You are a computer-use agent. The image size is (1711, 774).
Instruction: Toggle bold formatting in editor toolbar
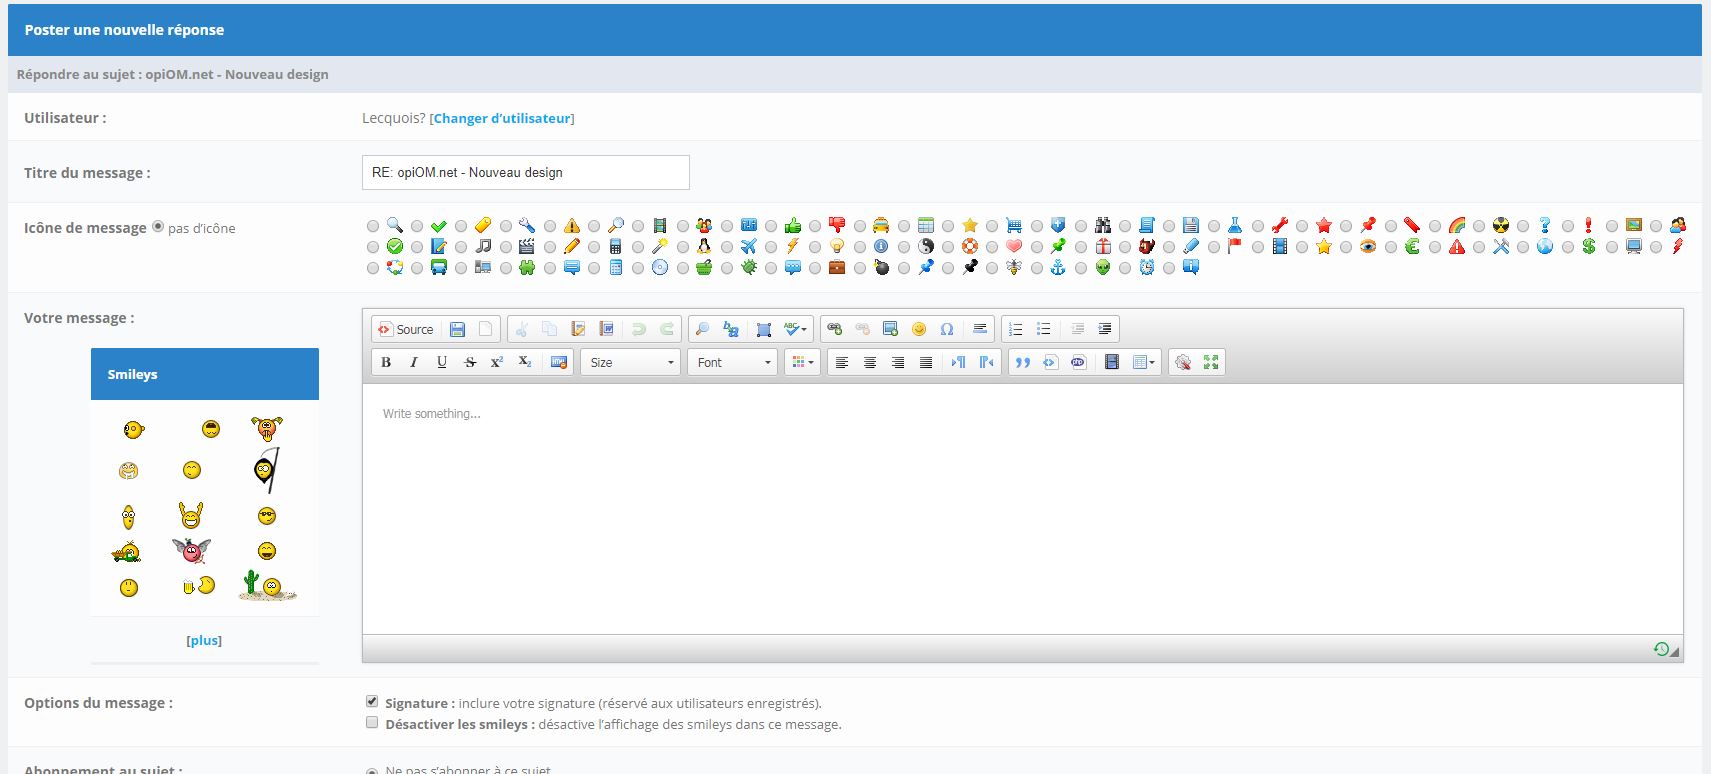tap(386, 362)
